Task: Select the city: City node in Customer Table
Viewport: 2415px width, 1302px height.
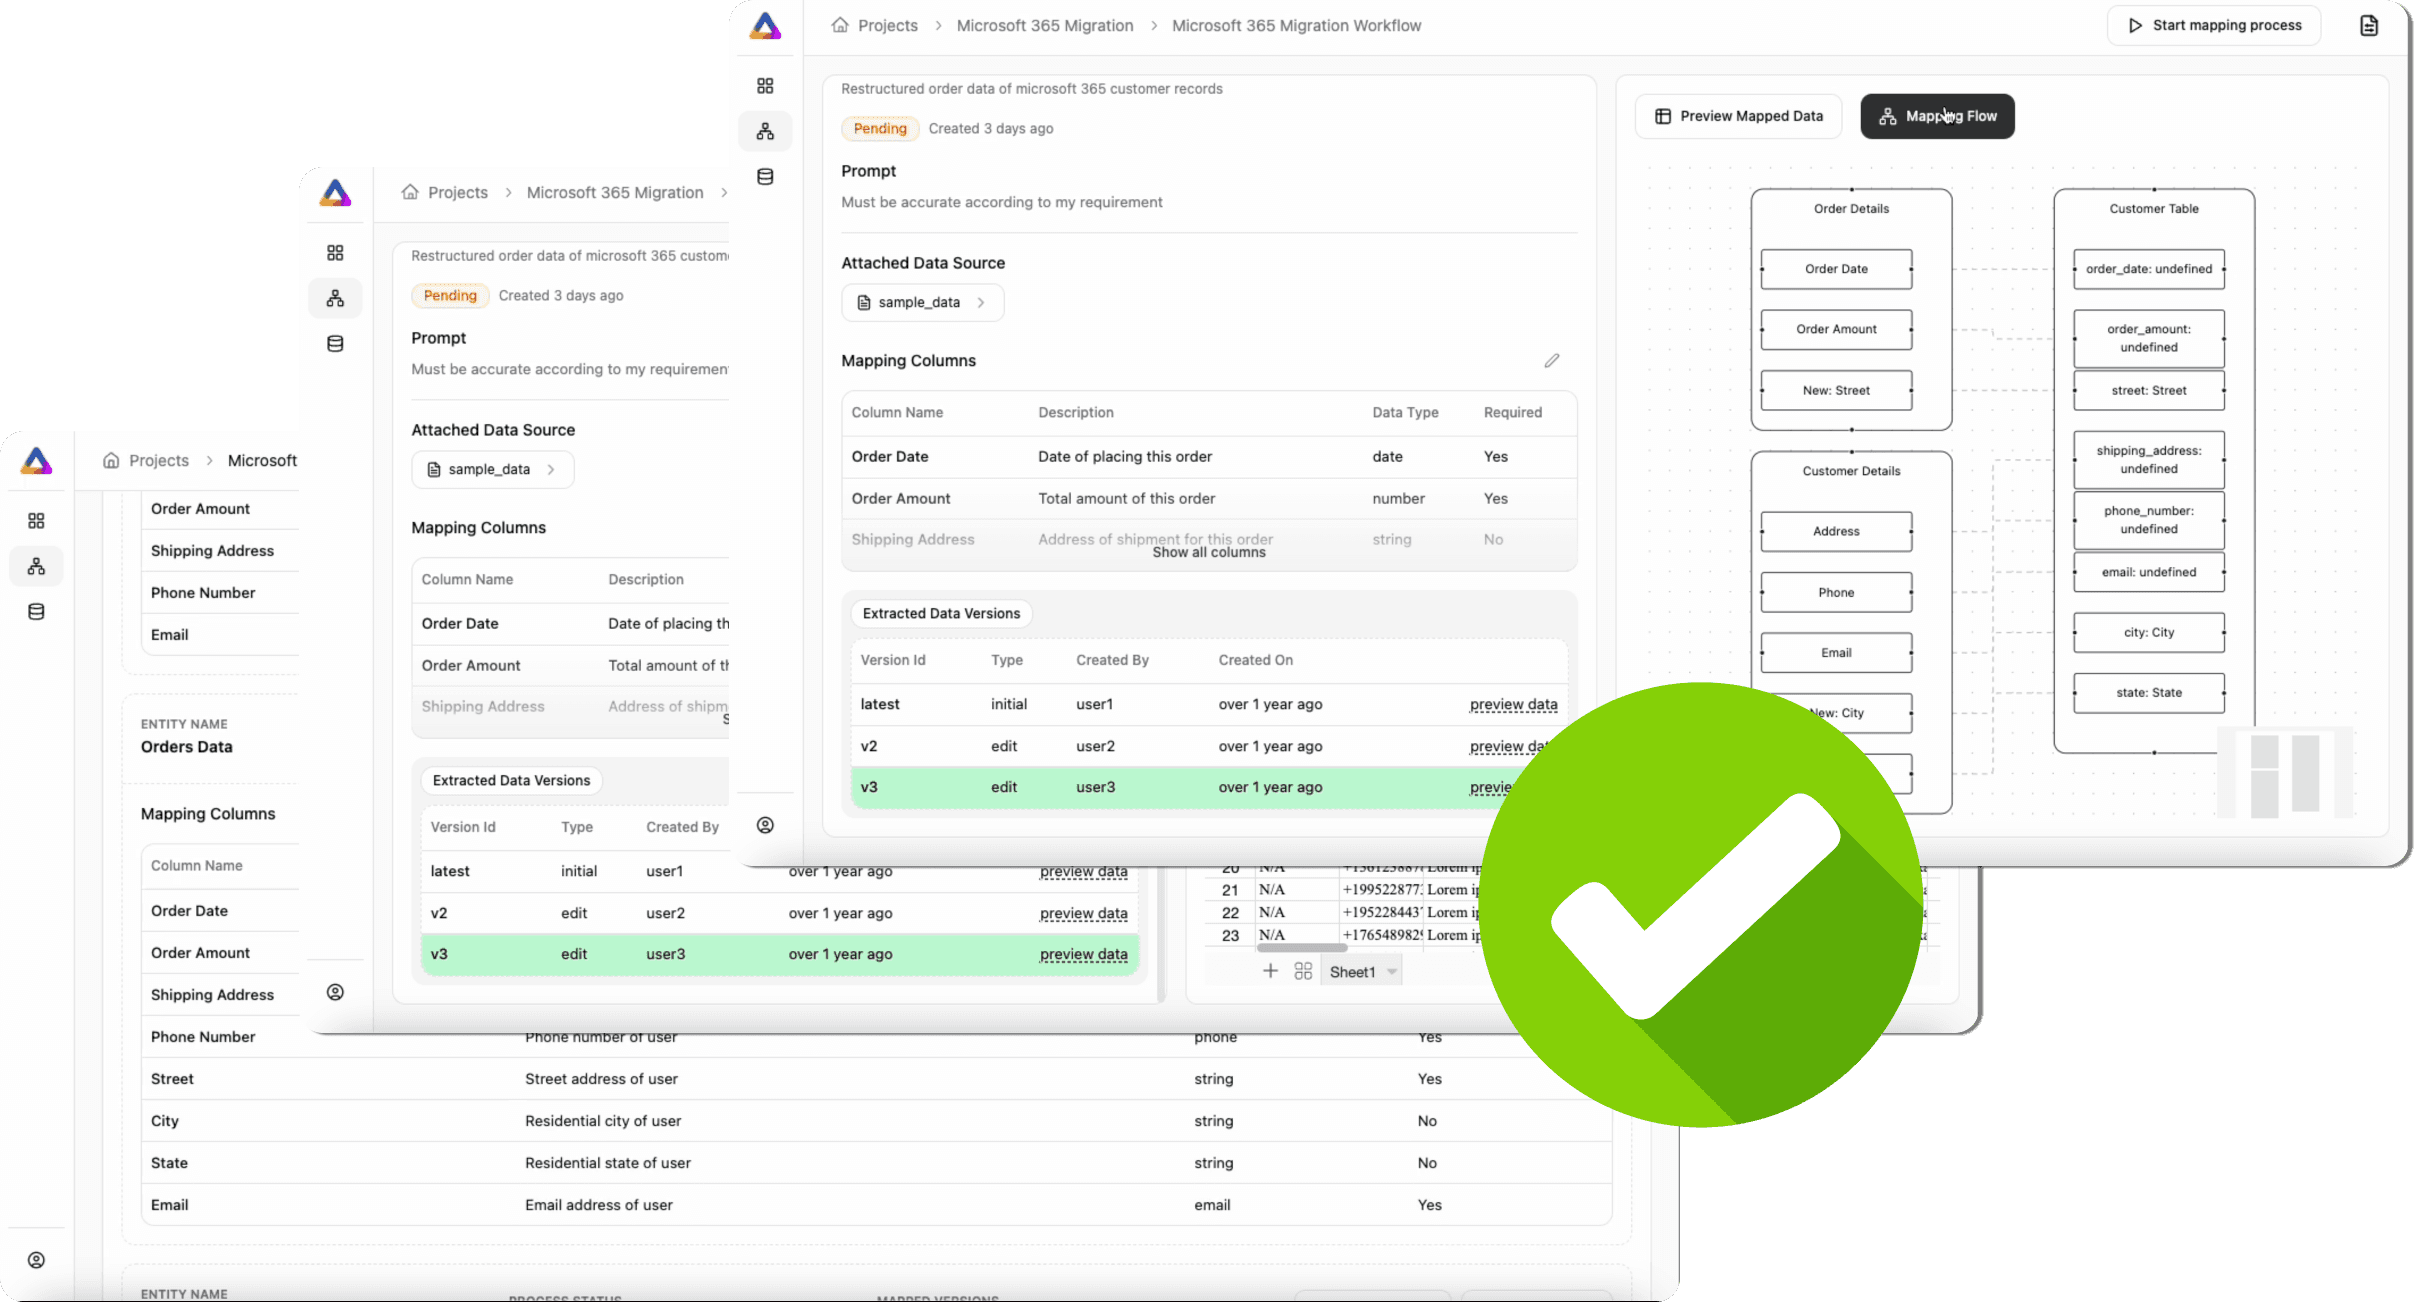Action: [2149, 632]
